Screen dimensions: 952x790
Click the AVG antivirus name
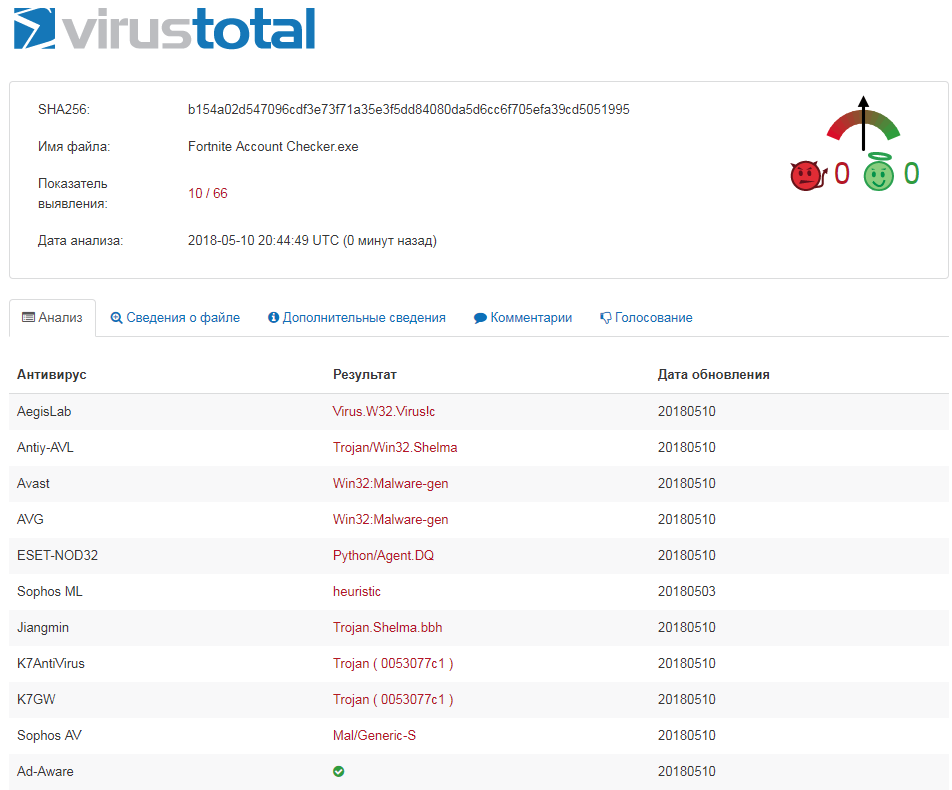[x=30, y=519]
